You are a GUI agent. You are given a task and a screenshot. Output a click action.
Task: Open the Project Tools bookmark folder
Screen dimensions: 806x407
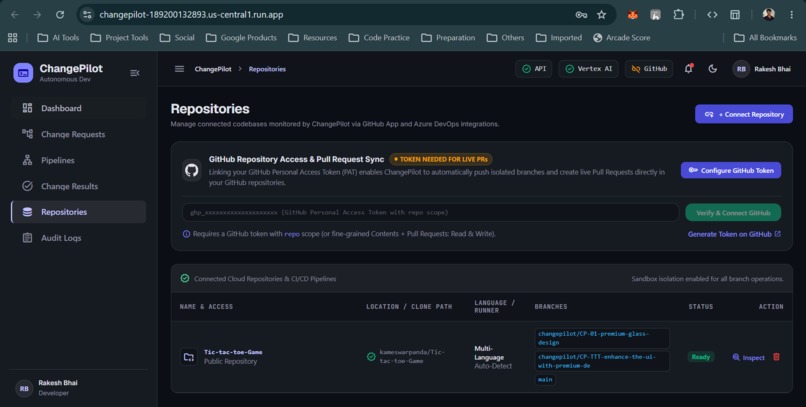click(x=119, y=38)
